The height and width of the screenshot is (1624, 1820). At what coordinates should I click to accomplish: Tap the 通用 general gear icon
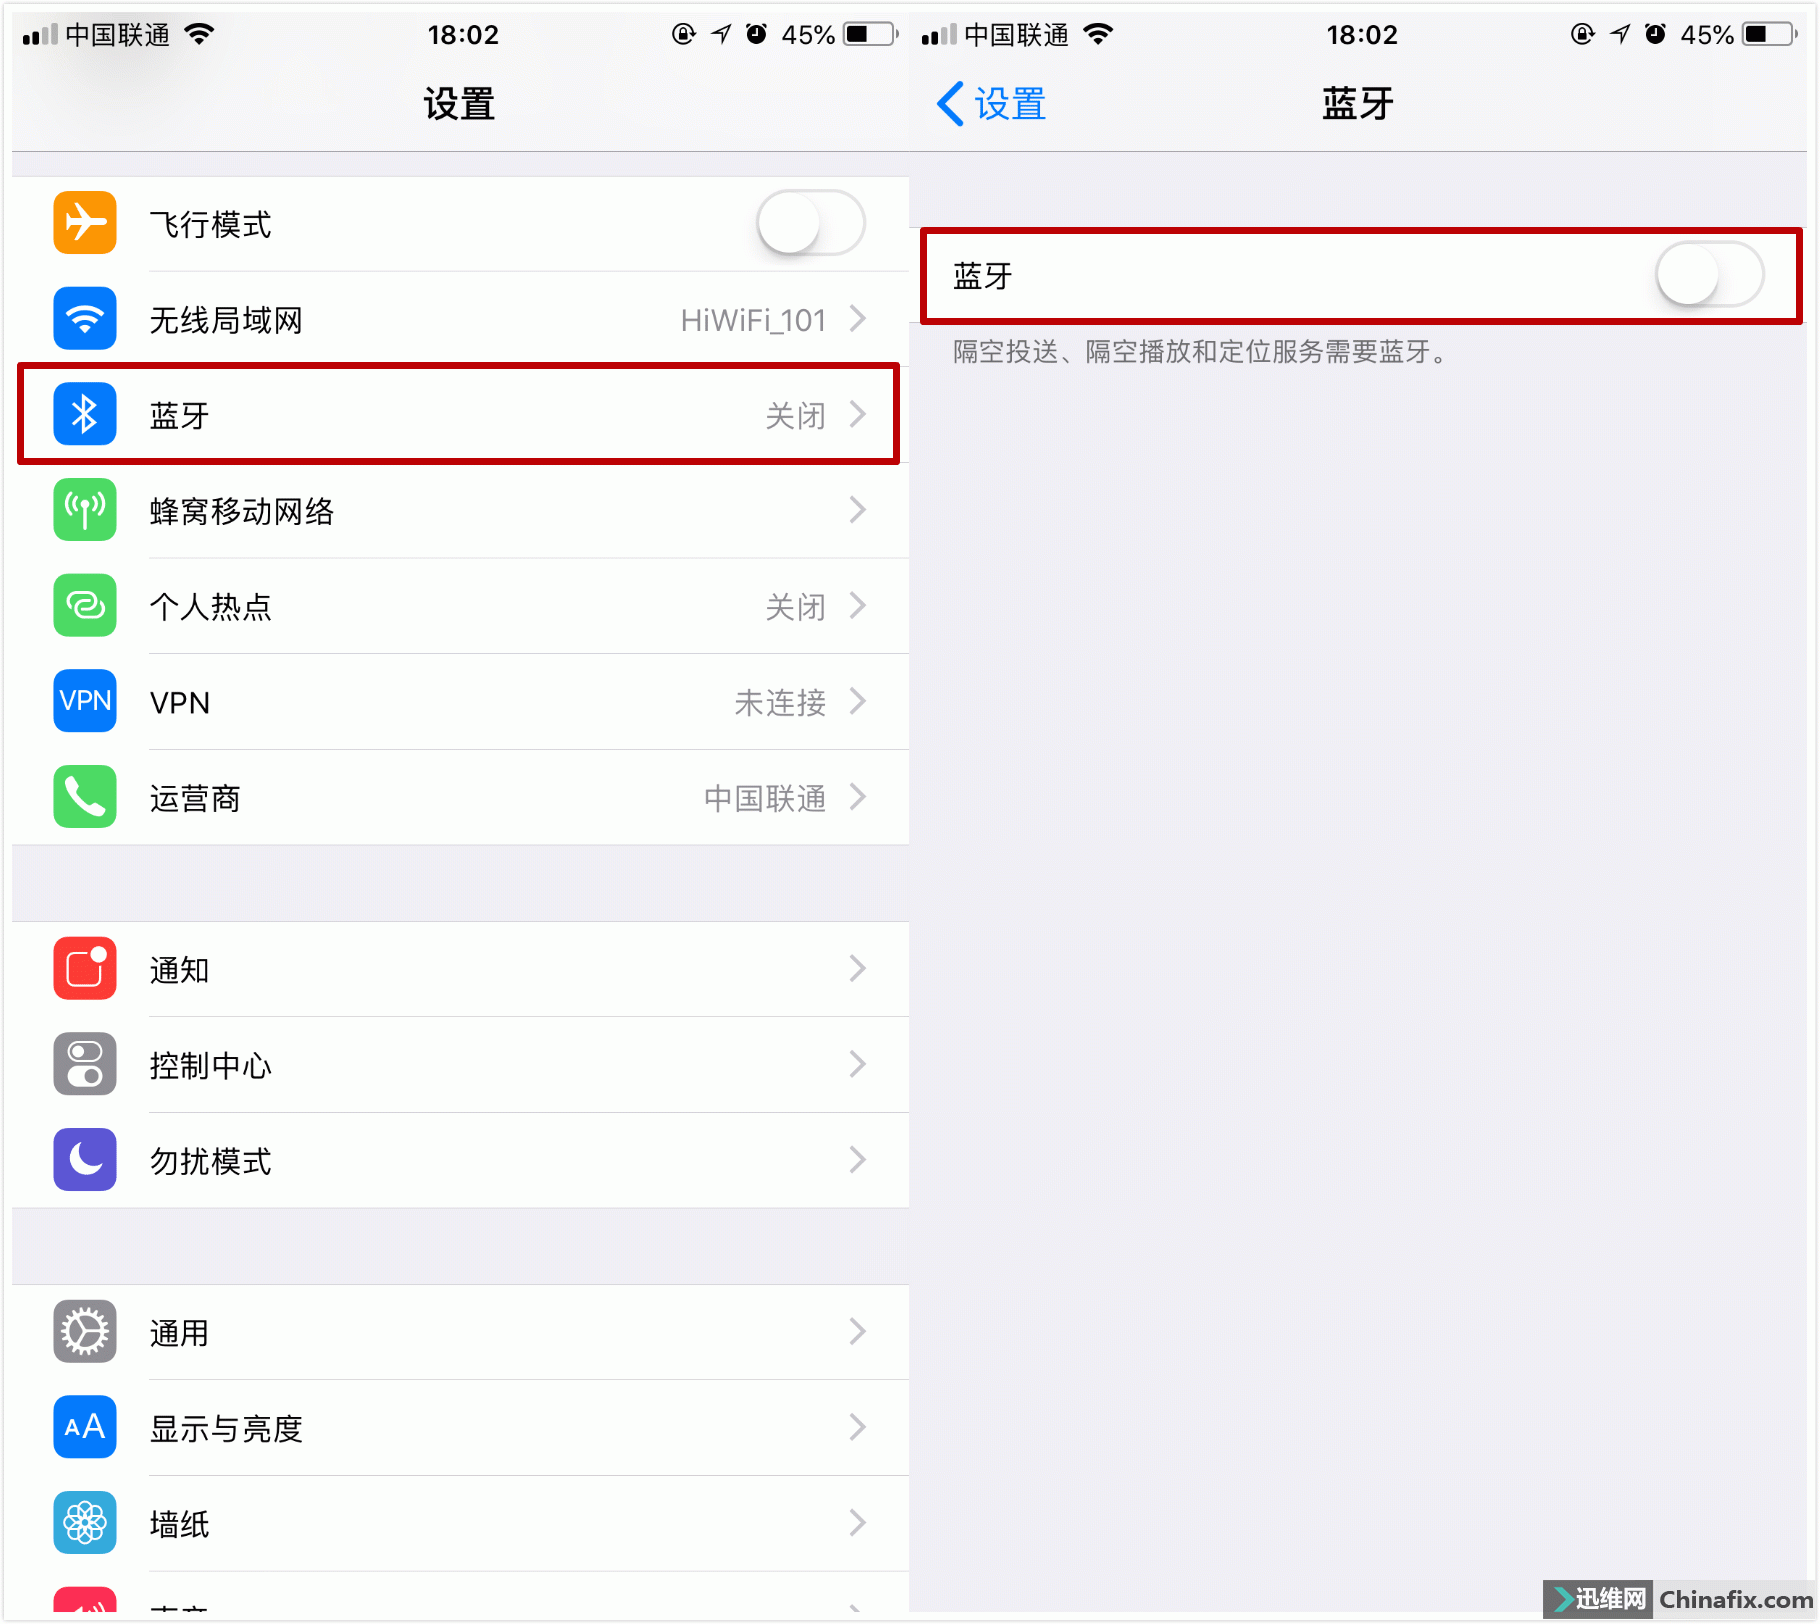[85, 1332]
